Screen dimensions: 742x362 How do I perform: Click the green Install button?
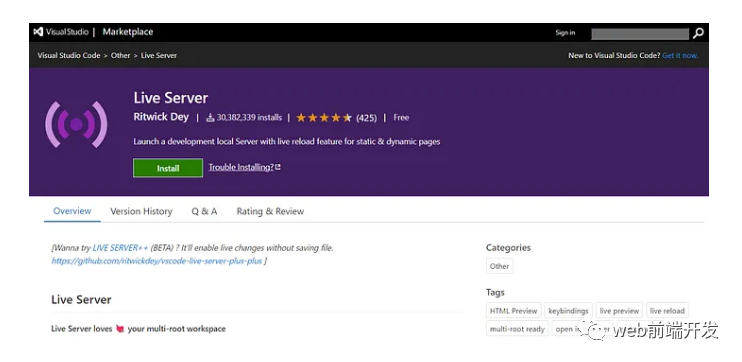click(x=168, y=168)
